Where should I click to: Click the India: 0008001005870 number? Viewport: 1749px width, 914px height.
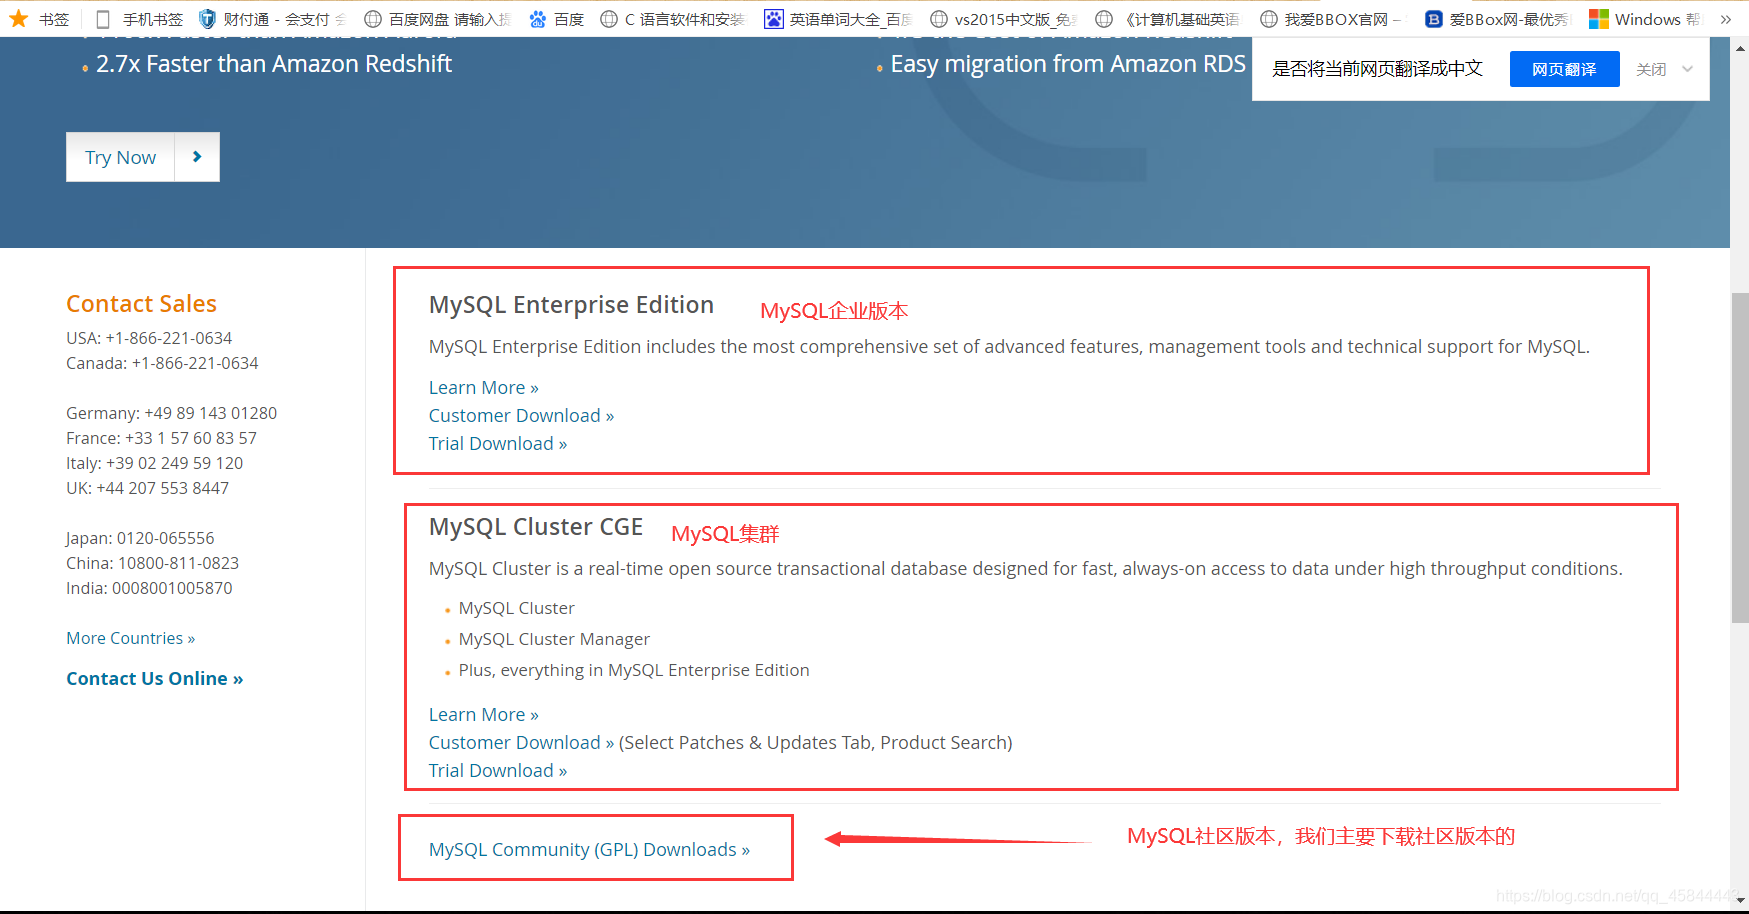(x=149, y=588)
